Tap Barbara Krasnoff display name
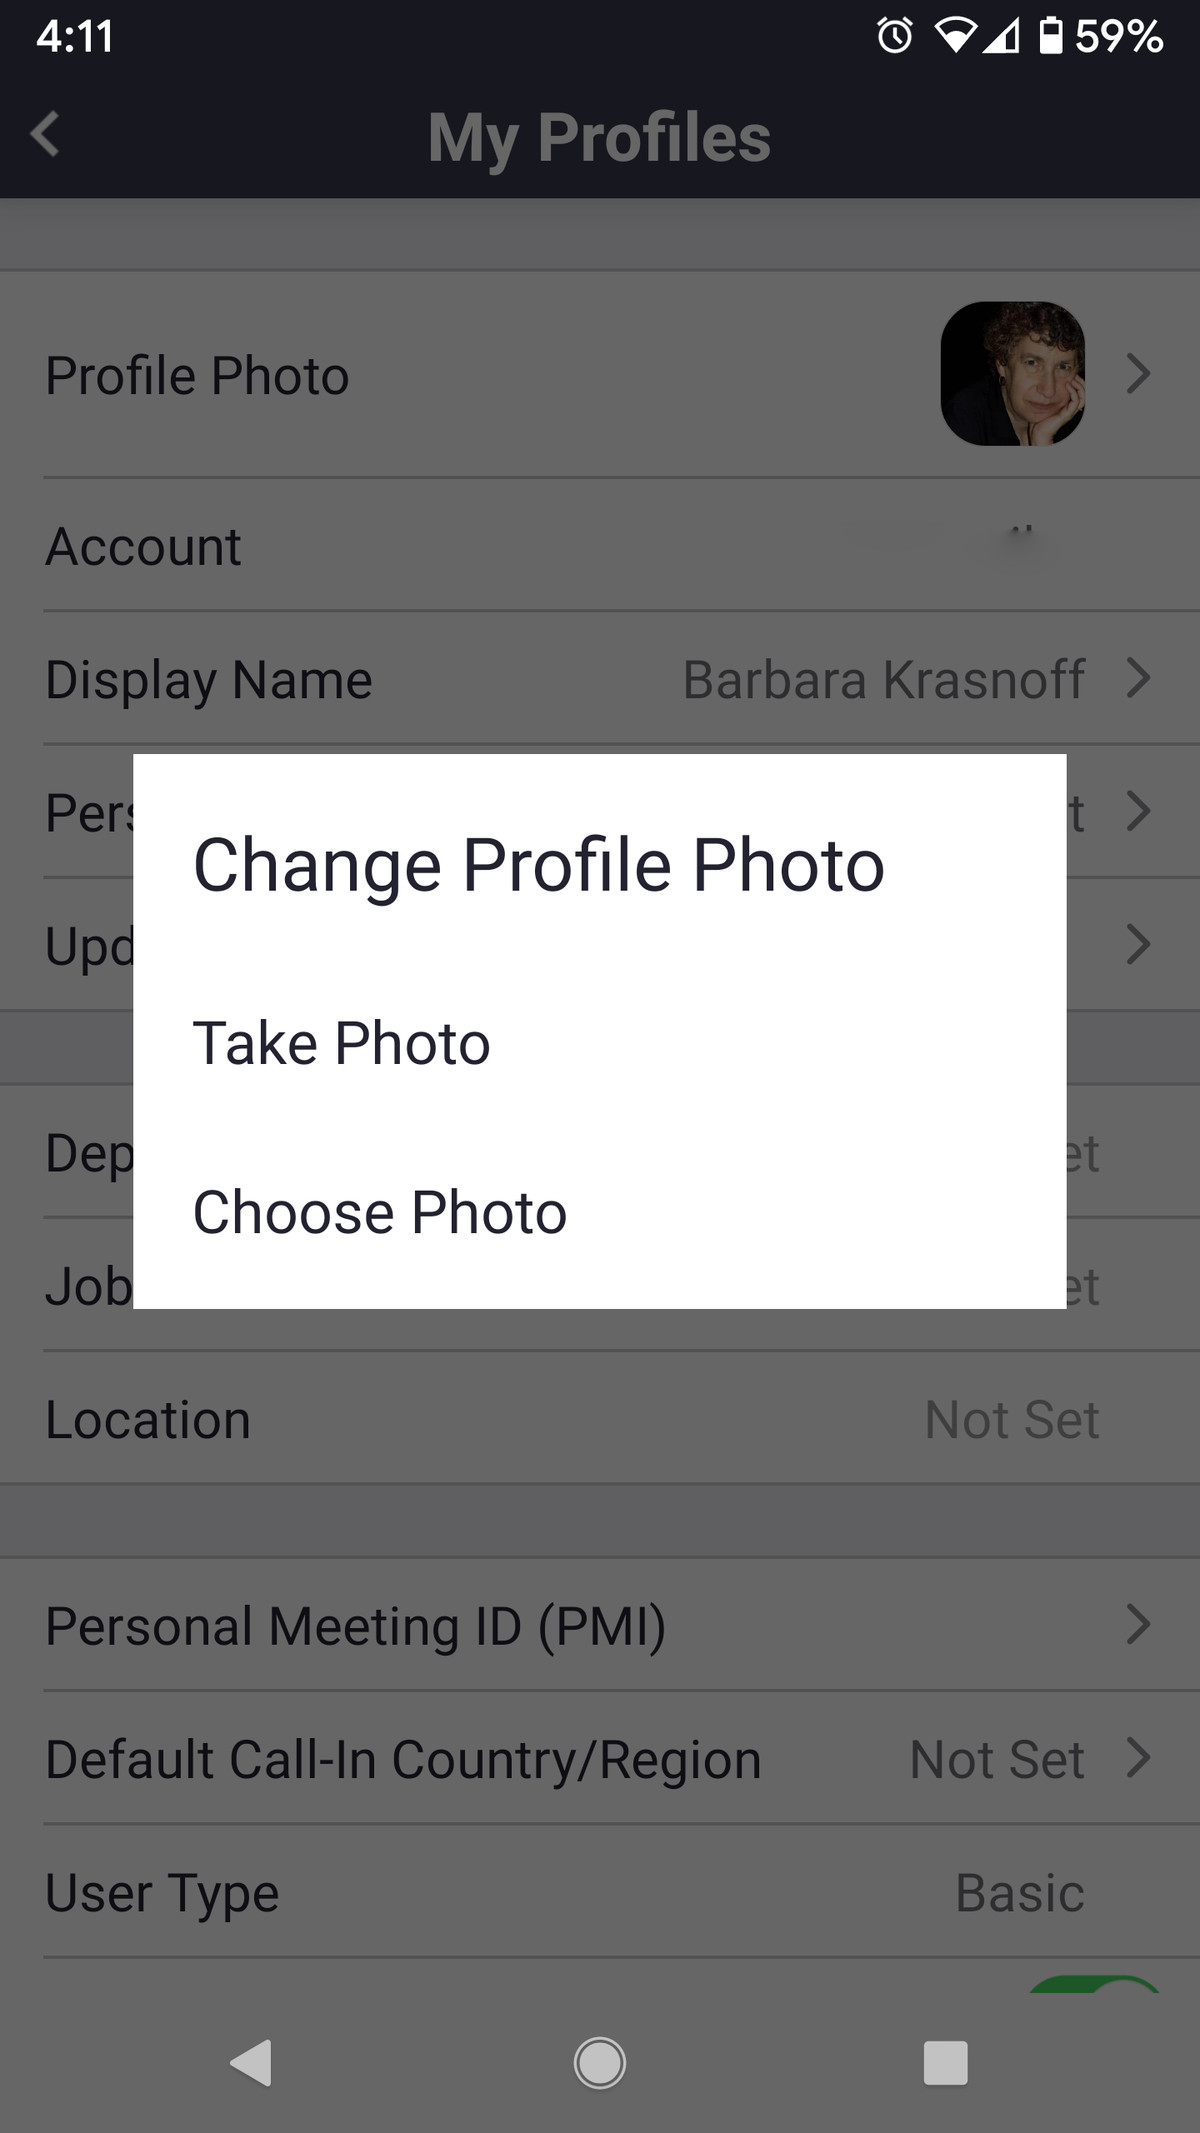This screenshot has width=1200, height=2133. tap(883, 680)
